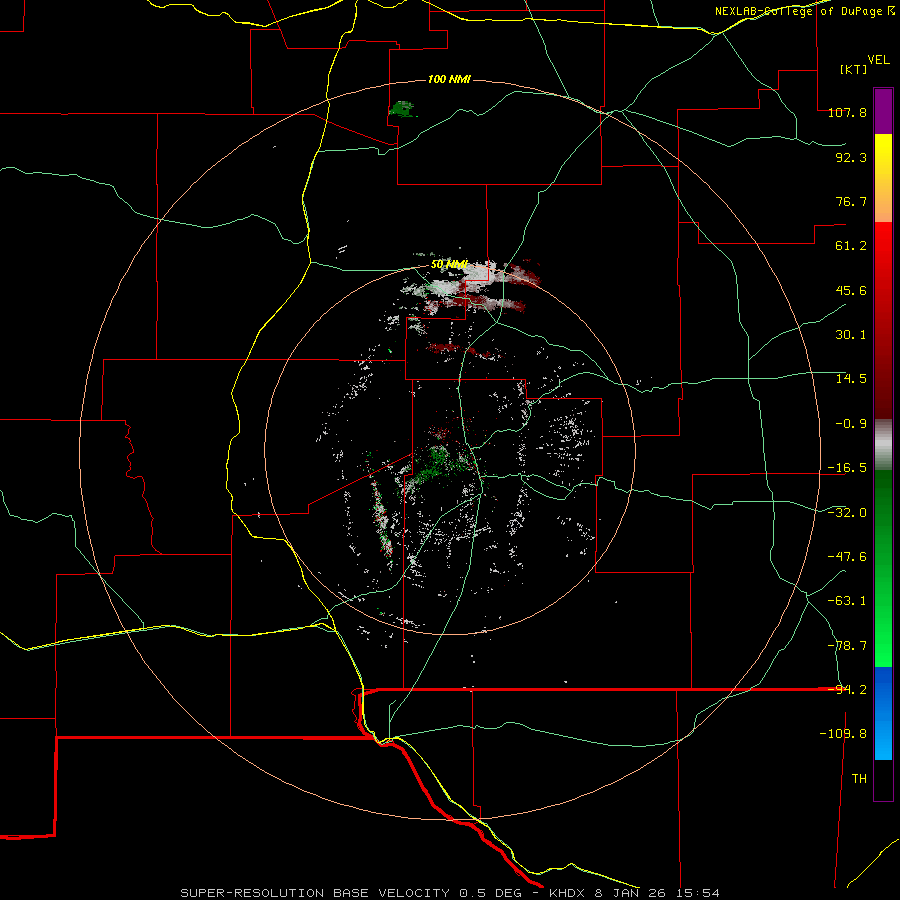Click the 100 NMI range ring label
900x900 pixels.
[449, 79]
